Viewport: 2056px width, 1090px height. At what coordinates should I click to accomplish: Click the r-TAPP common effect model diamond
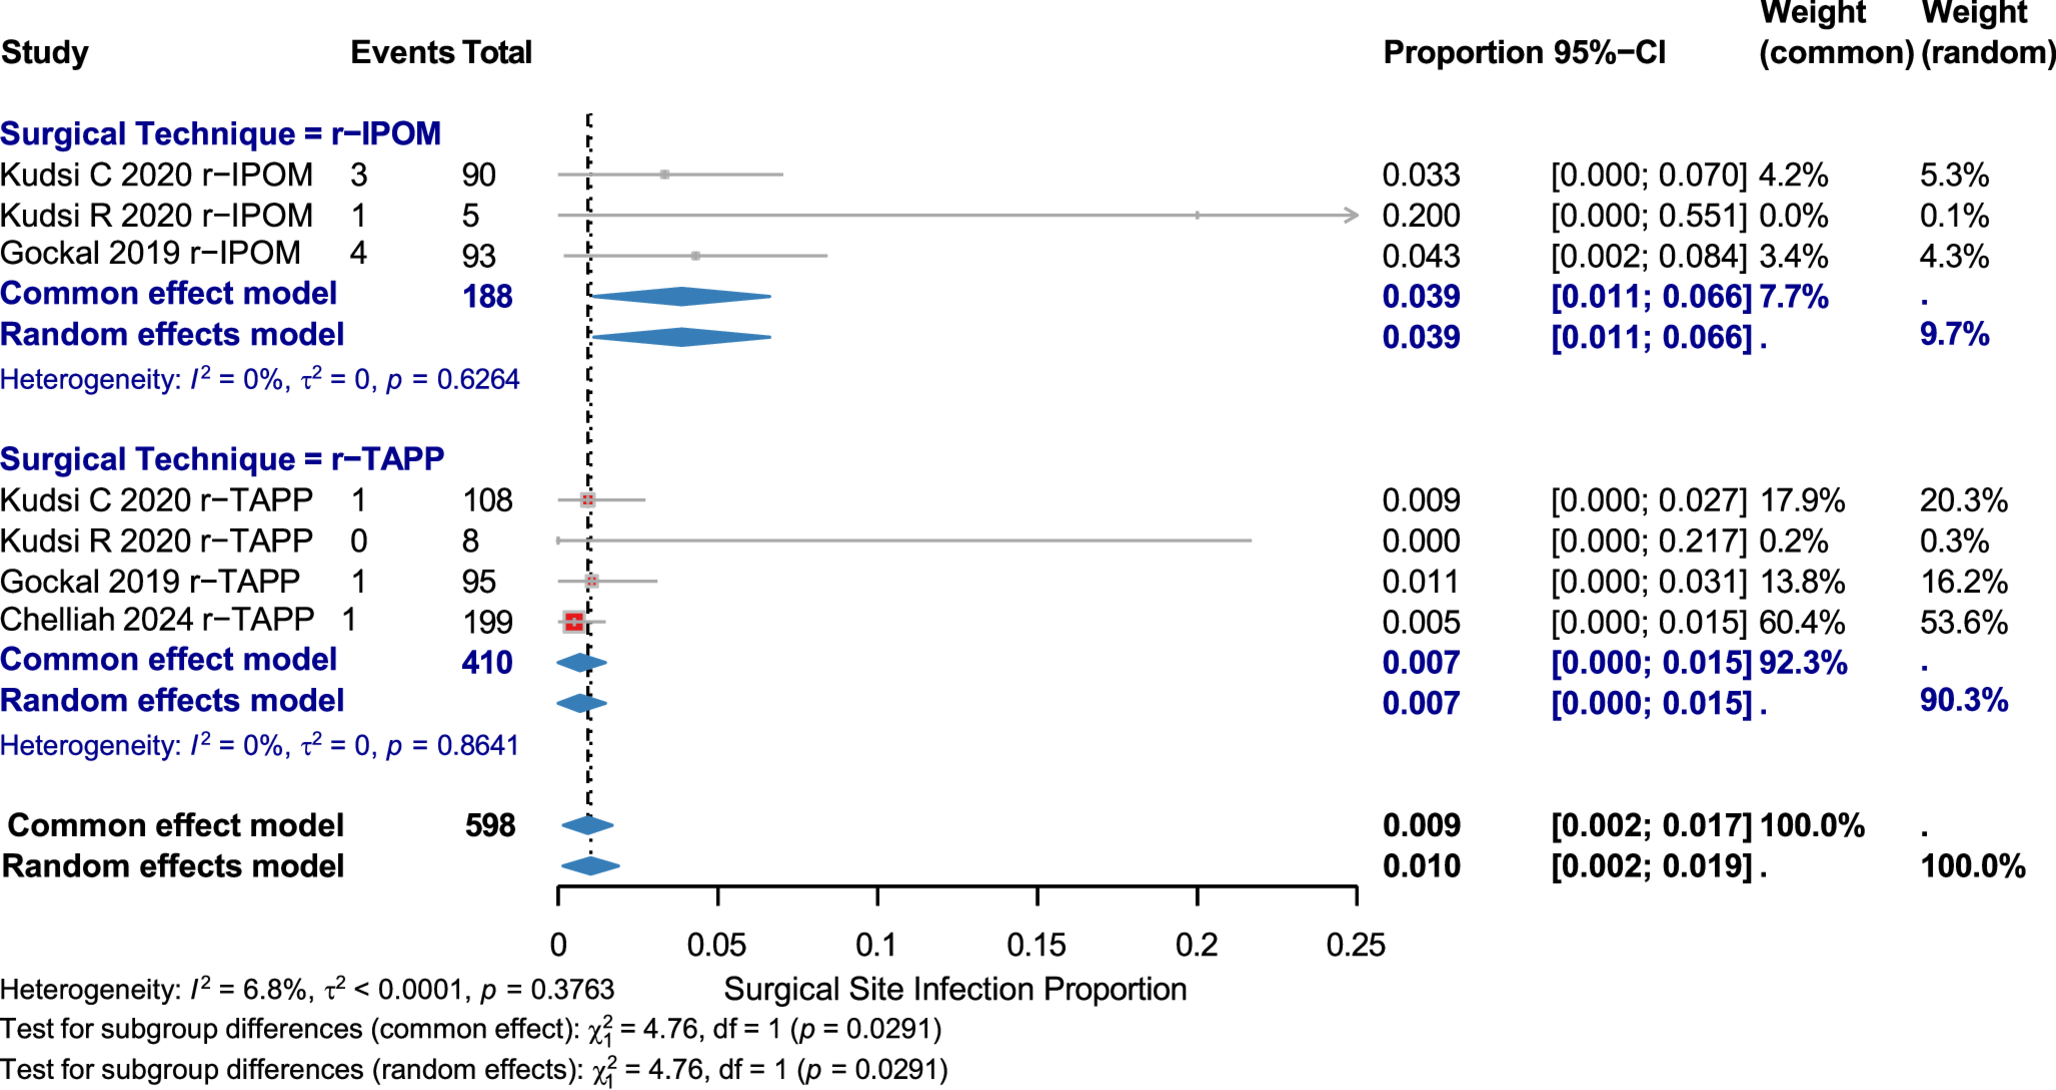[581, 662]
